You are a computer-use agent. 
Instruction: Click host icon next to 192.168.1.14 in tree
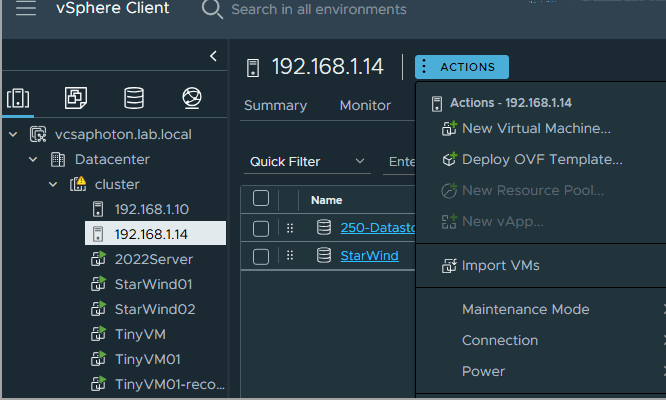[x=98, y=234]
